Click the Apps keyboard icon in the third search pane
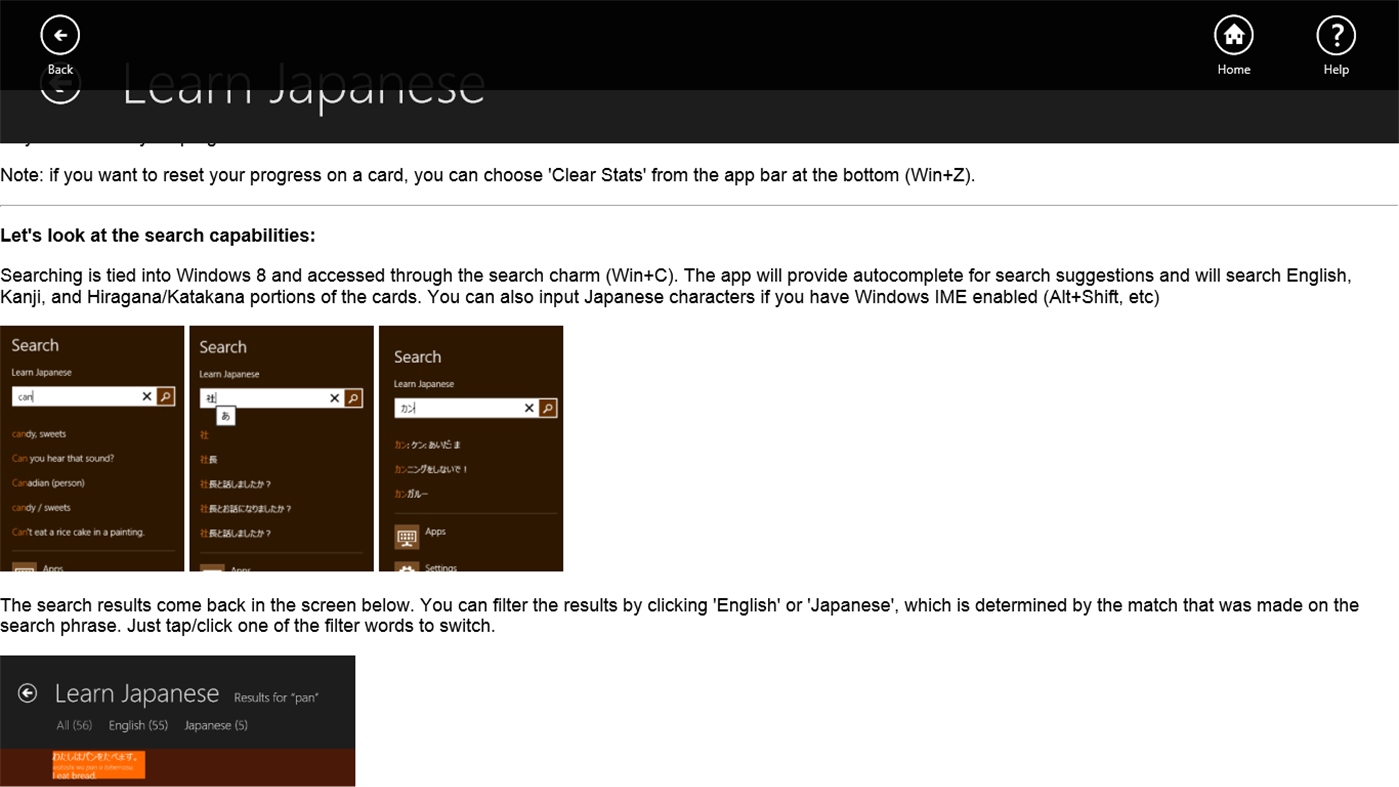This screenshot has width=1399, height=787. pyautogui.click(x=406, y=537)
